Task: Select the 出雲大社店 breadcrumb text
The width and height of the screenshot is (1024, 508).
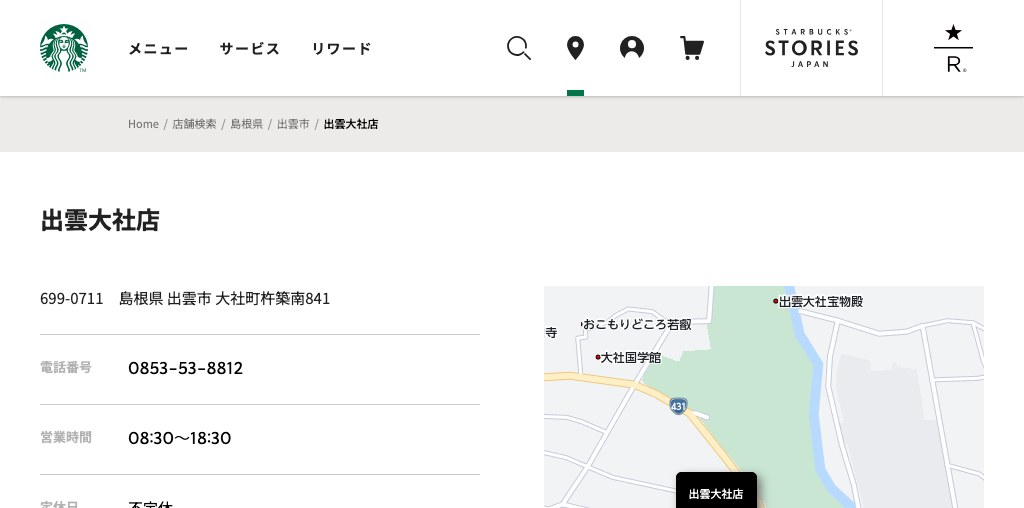Action: pos(351,124)
